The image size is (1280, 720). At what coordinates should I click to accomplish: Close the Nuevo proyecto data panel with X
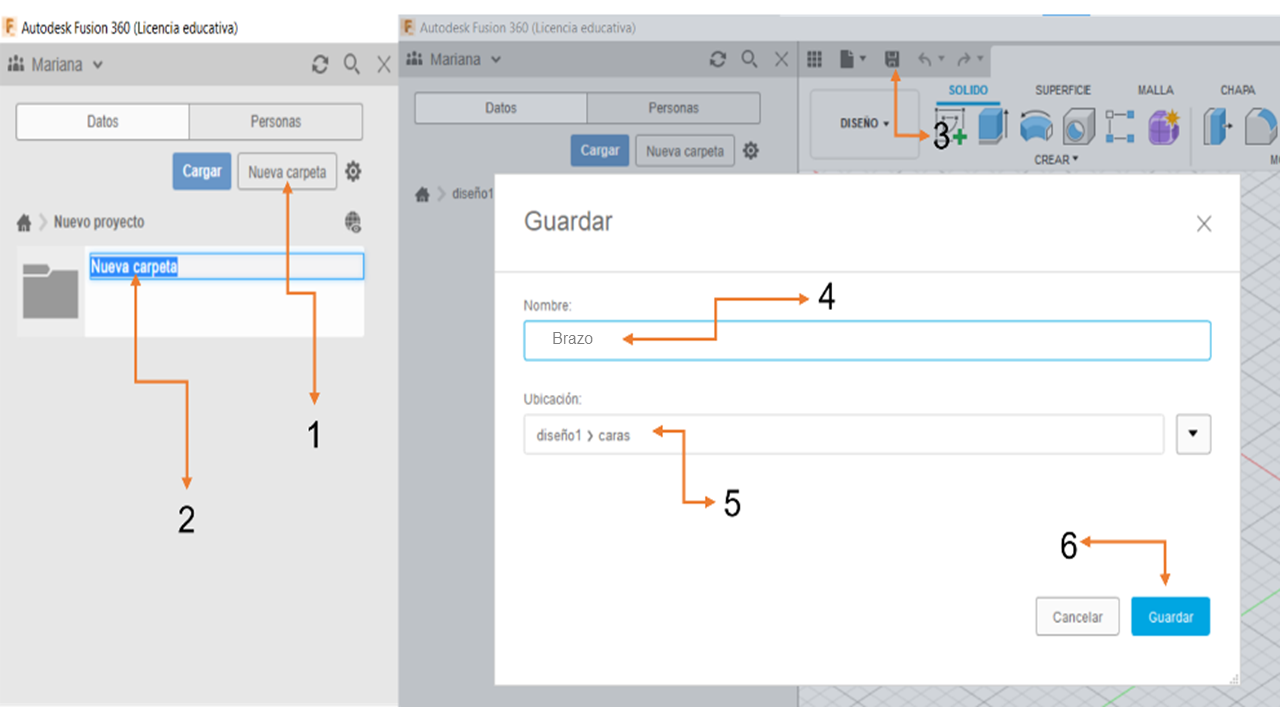tap(384, 65)
